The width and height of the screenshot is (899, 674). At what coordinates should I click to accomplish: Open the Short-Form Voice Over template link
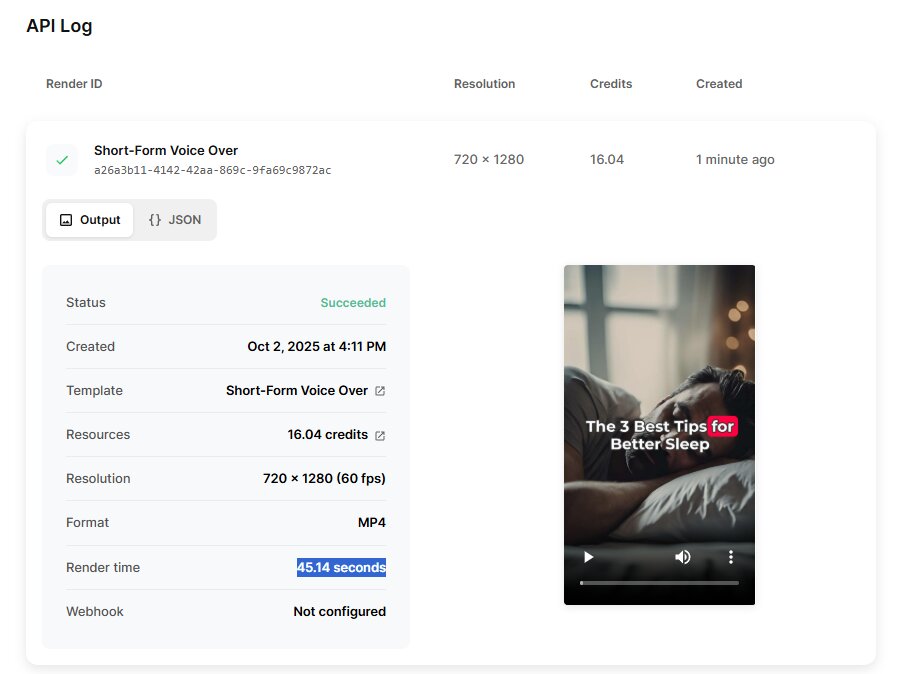(x=297, y=391)
